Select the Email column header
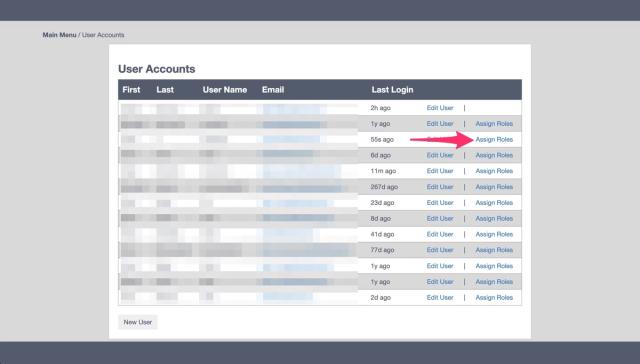The image size is (640, 364). tap(273, 90)
